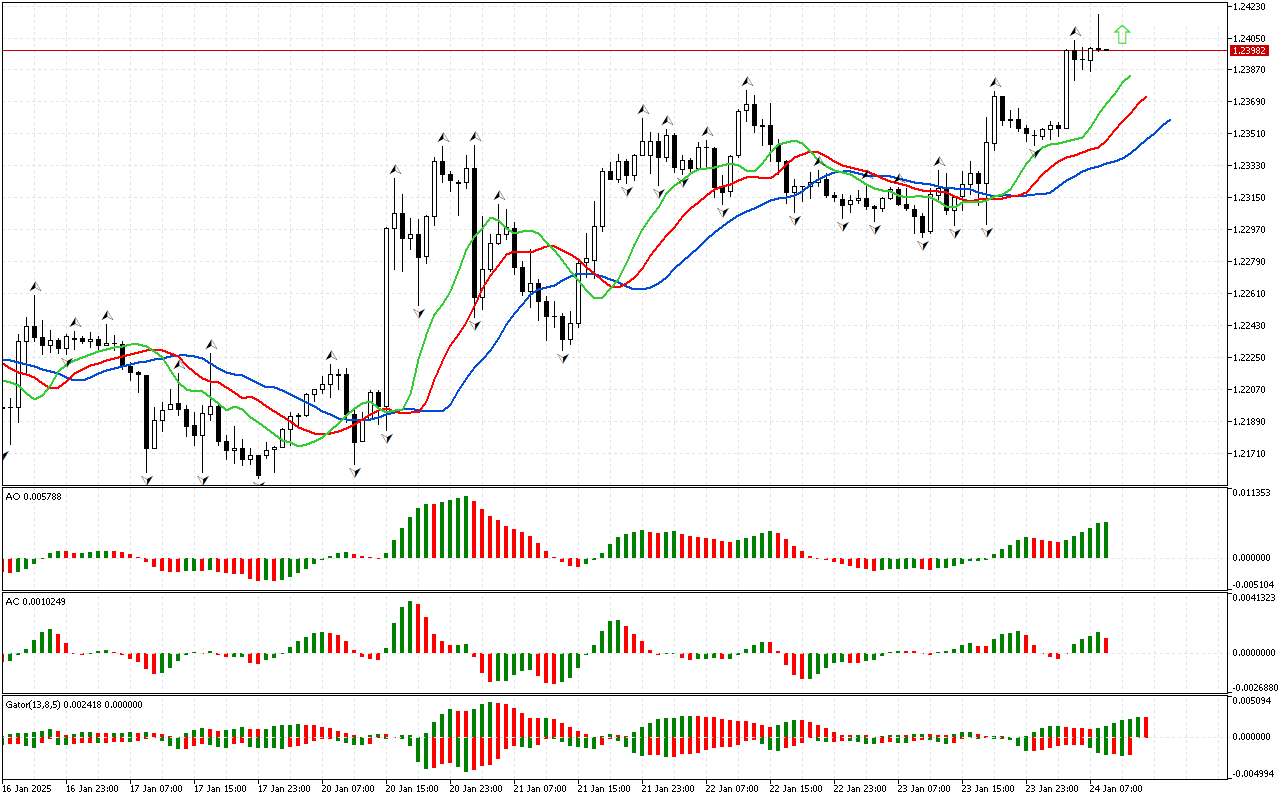
Task: Click price scale value 1.22430
Action: pos(1248,325)
